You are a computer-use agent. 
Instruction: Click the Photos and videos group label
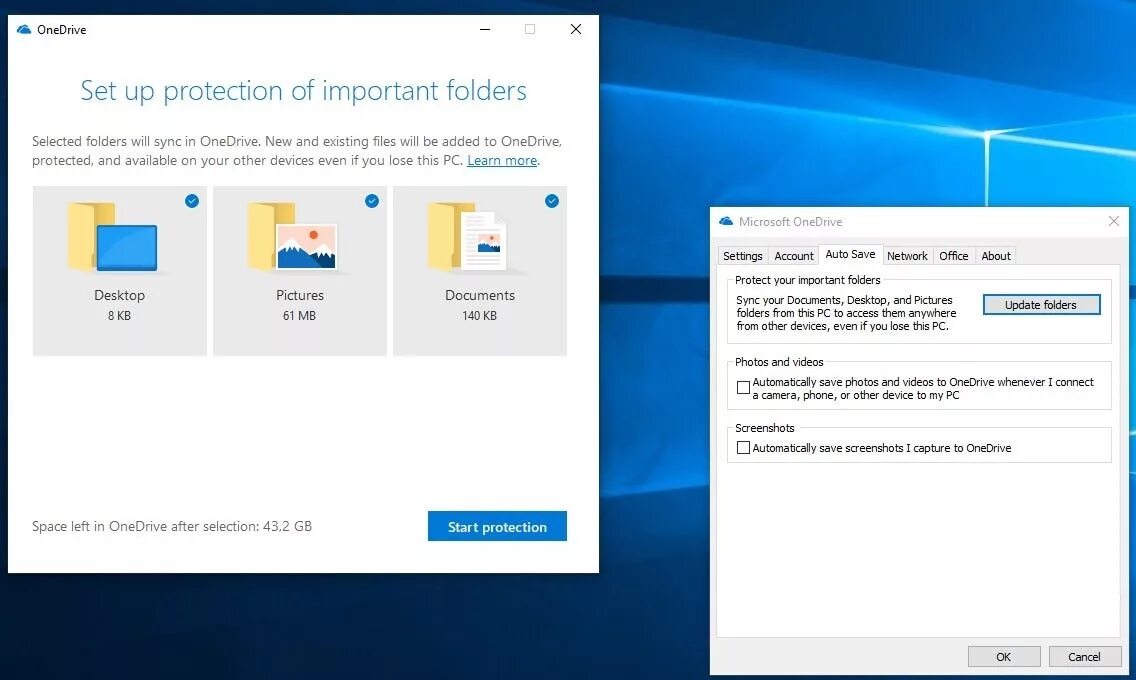click(780, 362)
